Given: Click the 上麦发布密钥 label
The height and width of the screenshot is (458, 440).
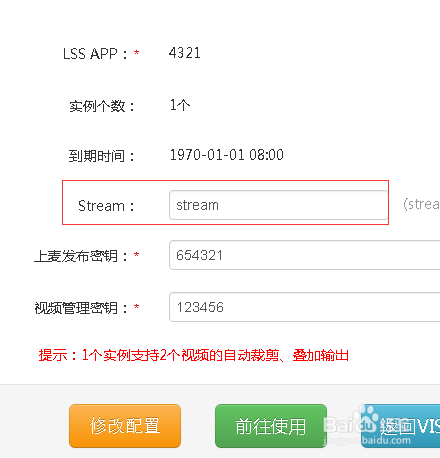Looking at the screenshot, I should pyautogui.click(x=81, y=256).
